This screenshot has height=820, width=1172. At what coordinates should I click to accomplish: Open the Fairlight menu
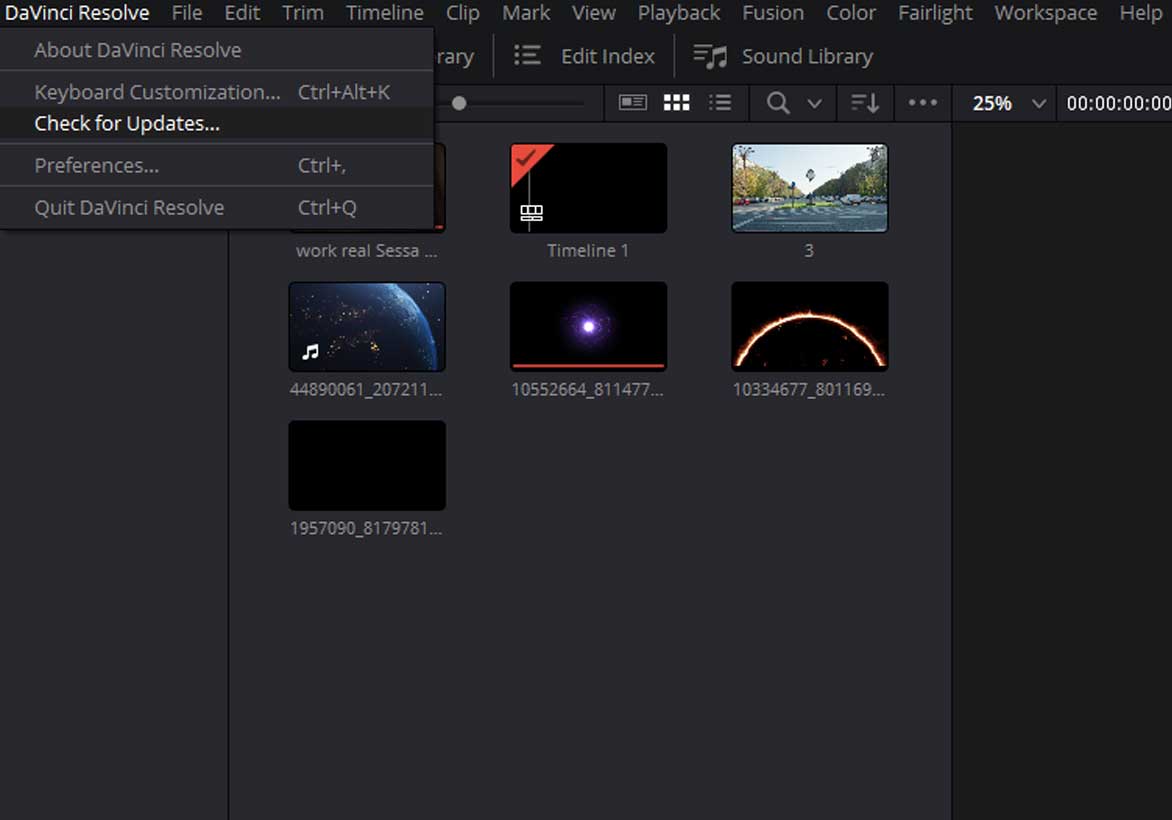(935, 13)
